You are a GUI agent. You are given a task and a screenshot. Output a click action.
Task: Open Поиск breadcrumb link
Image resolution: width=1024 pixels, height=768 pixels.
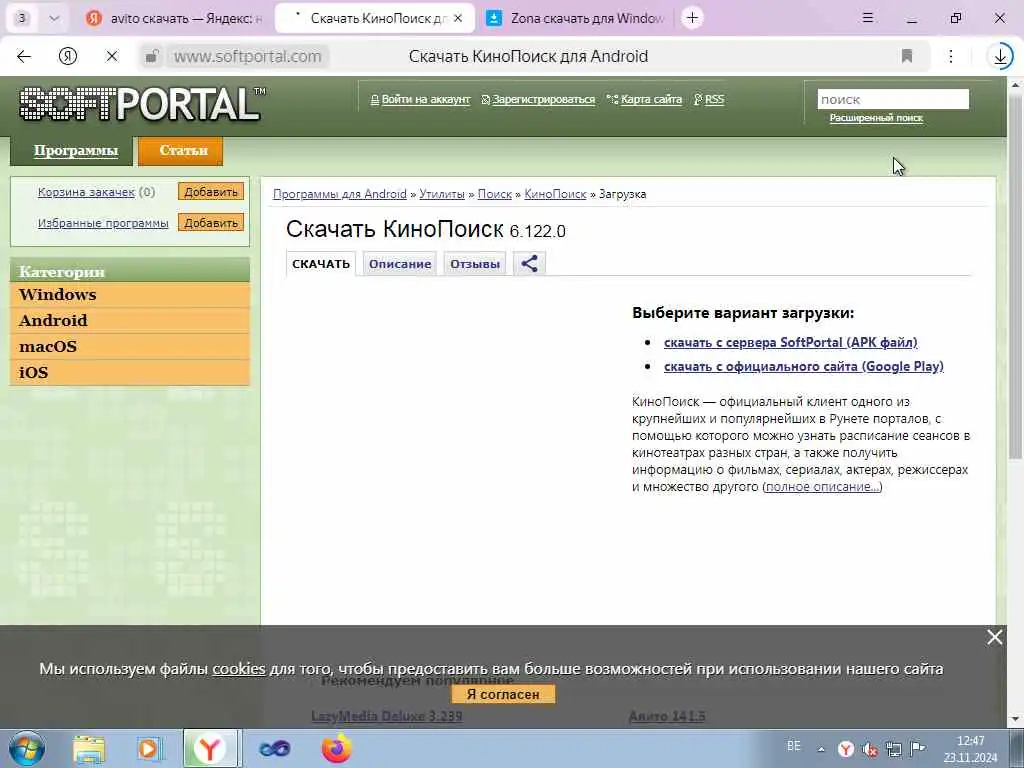click(x=495, y=194)
